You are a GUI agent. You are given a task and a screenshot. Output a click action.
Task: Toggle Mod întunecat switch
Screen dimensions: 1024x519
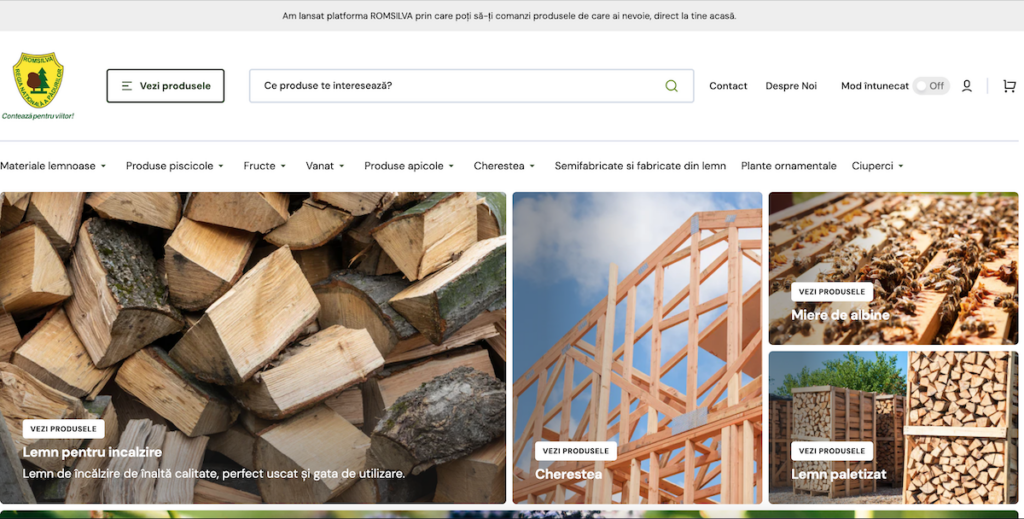[x=931, y=86]
